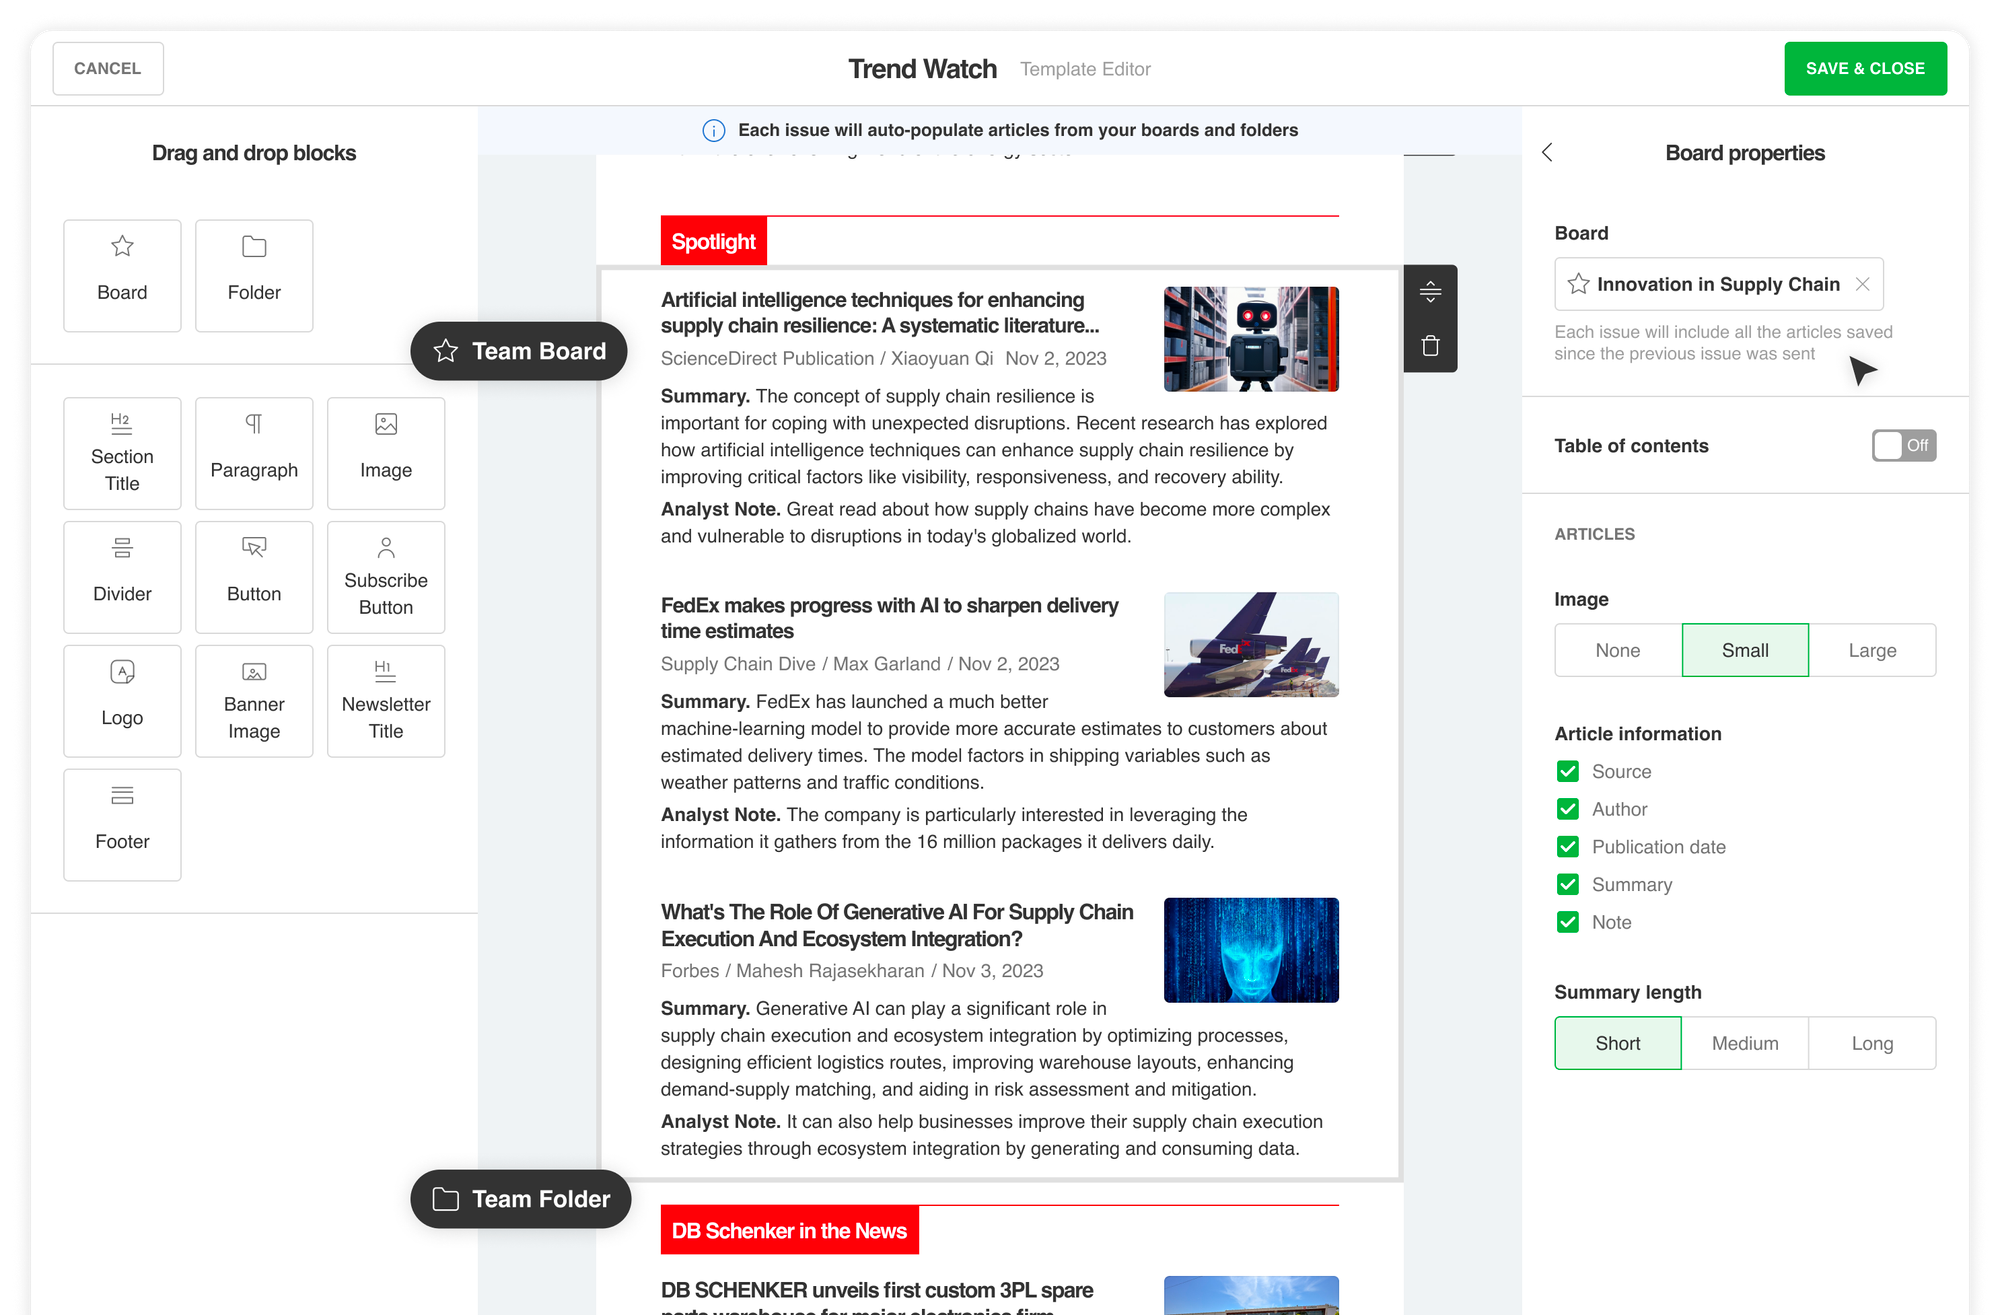Open the Generative AI Supply Chain headline

[897, 925]
